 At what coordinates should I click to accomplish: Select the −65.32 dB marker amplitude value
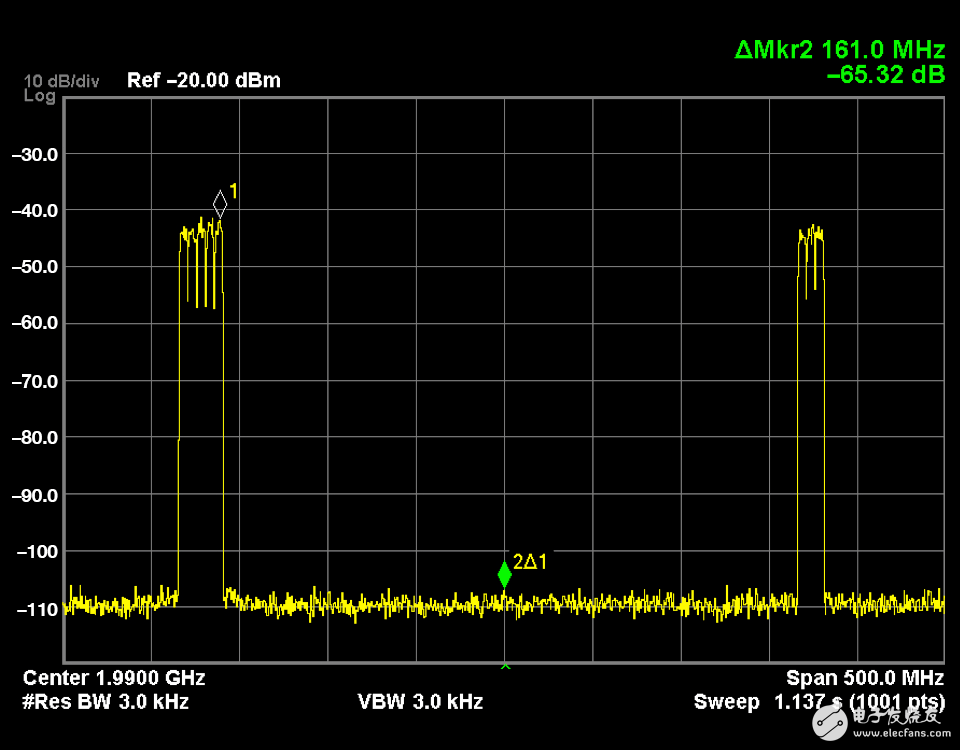point(885,73)
